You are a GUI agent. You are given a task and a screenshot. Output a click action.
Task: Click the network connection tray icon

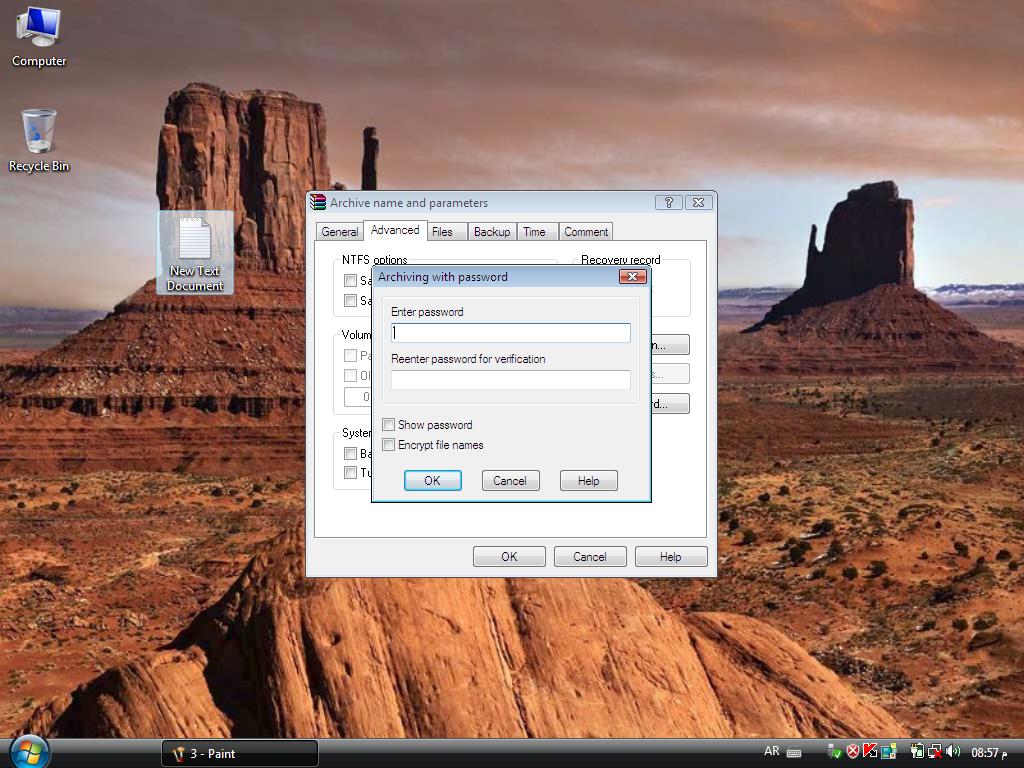pos(934,751)
